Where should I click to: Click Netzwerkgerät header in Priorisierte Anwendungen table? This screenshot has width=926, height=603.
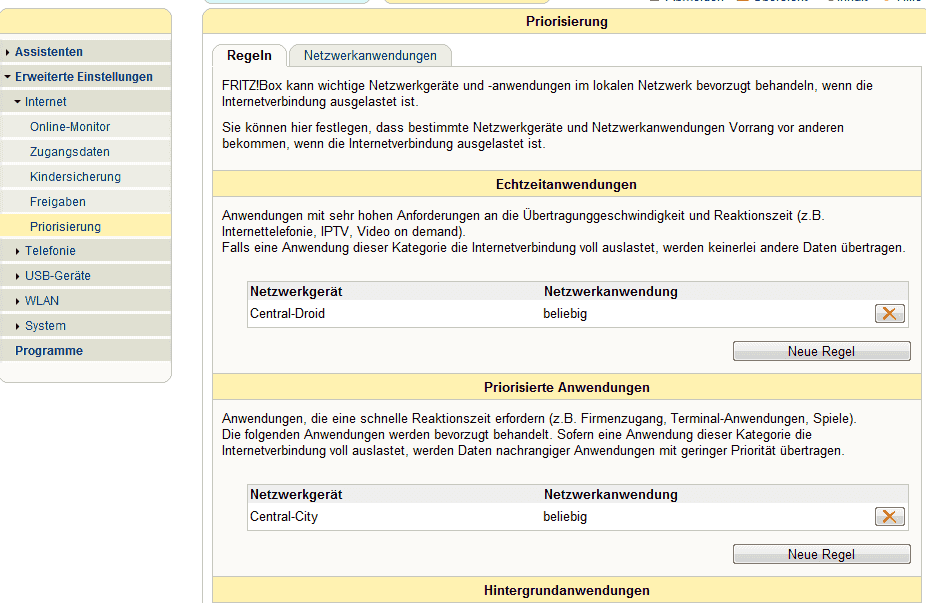tap(296, 494)
